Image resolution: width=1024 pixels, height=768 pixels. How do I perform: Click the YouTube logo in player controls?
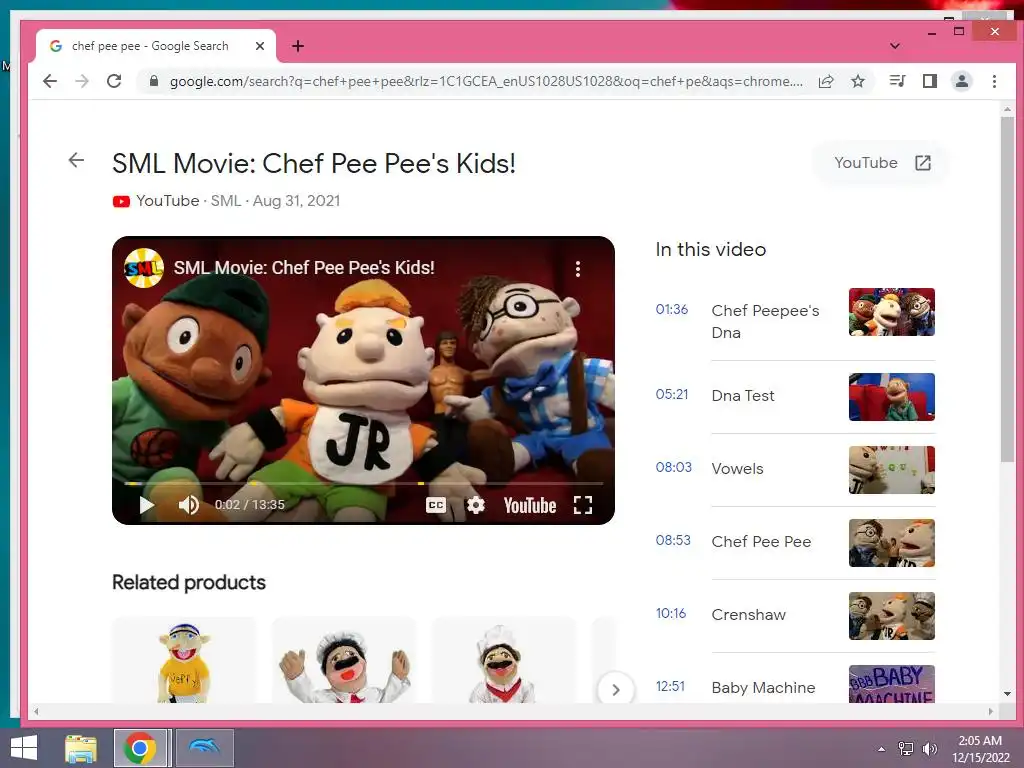pos(530,505)
